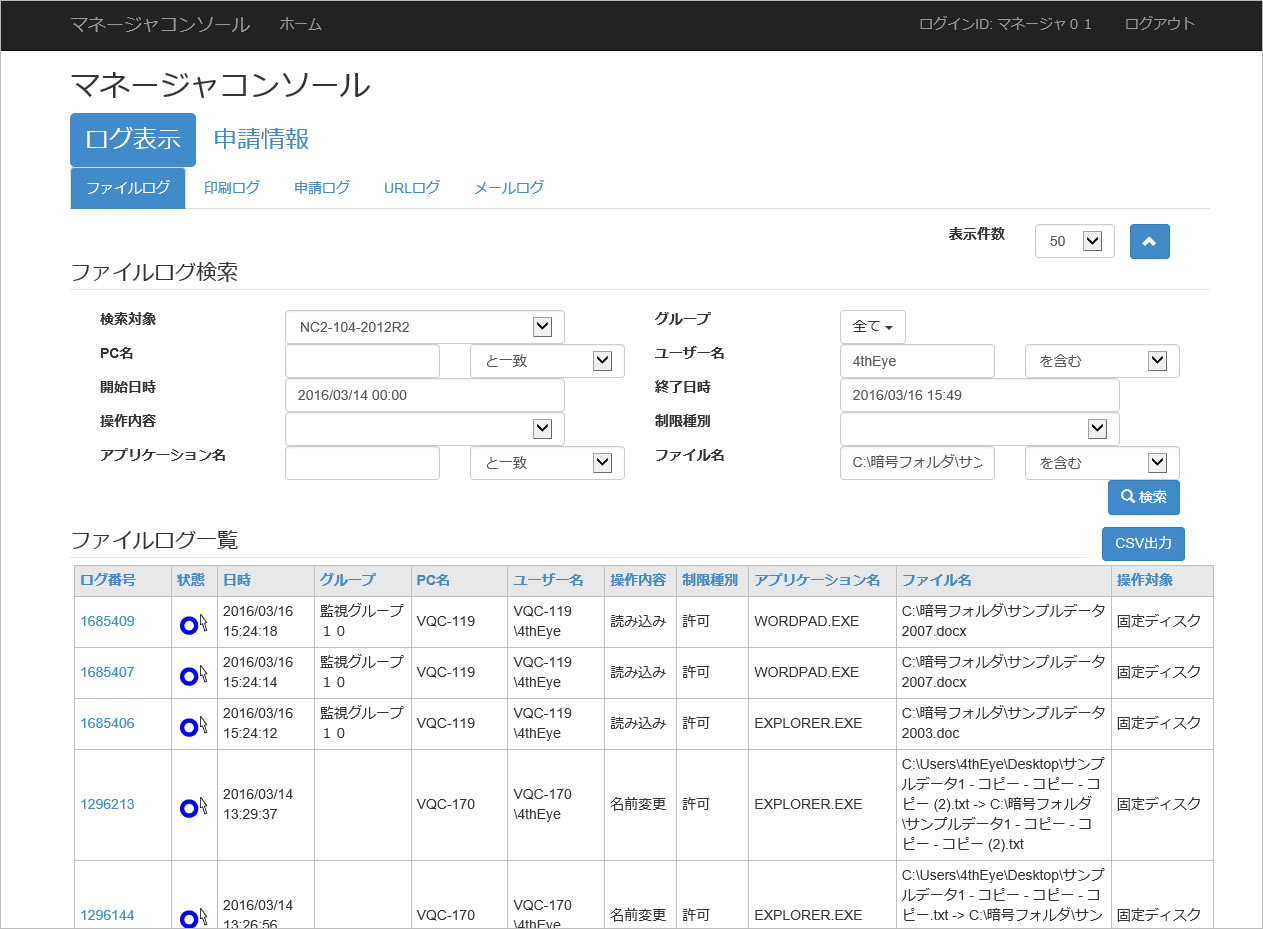Open アプリケーション名 condition dropdown と一致

pos(547,463)
